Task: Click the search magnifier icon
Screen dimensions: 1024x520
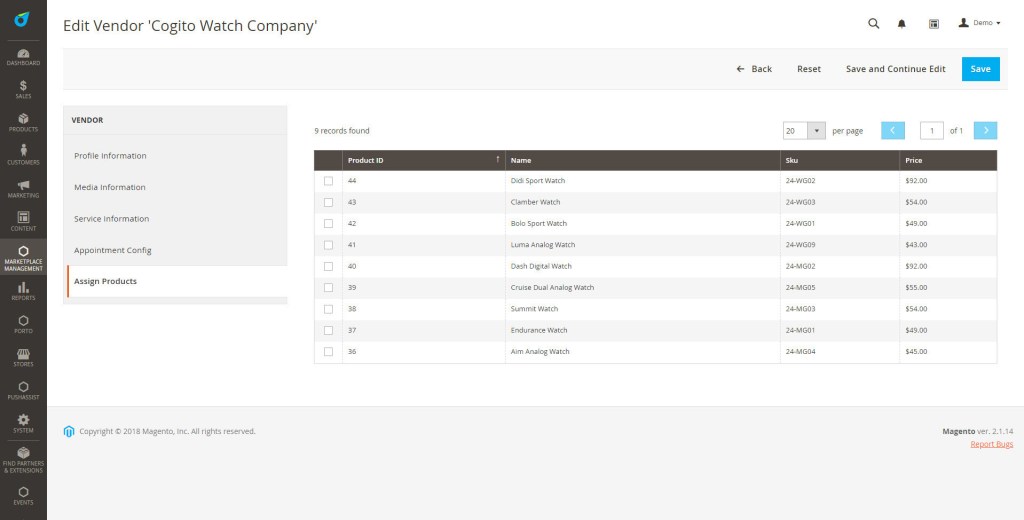Action: pos(873,24)
